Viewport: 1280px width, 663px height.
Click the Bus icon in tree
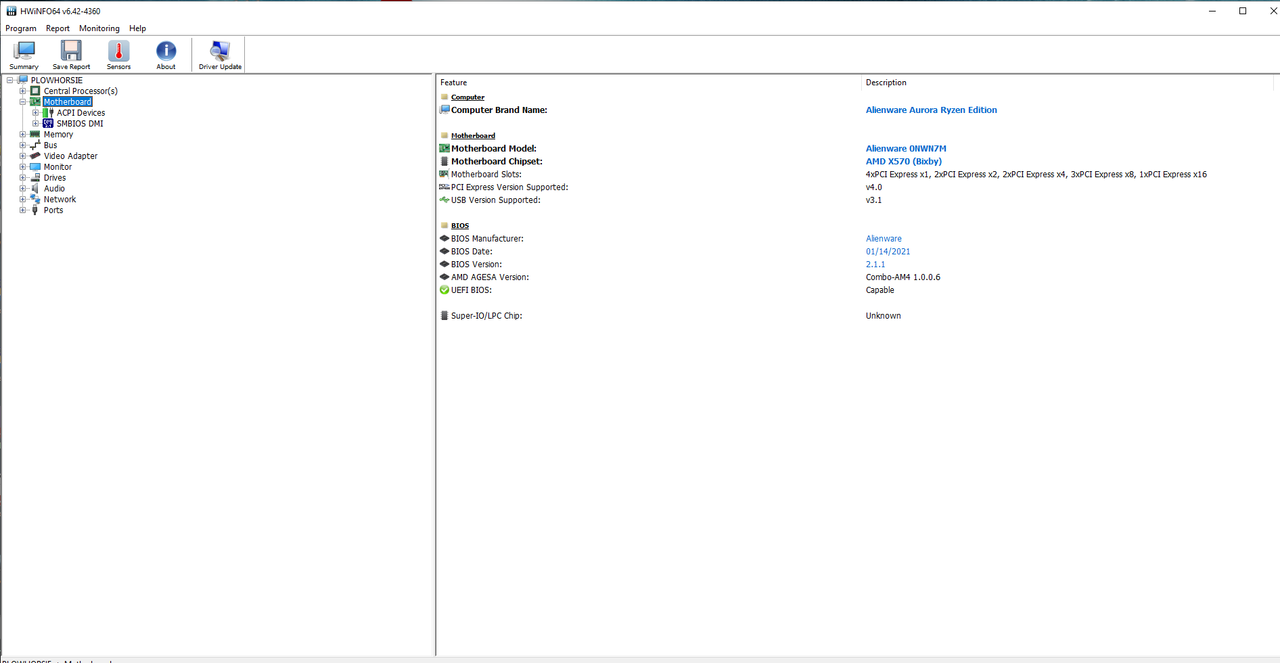tap(35, 145)
